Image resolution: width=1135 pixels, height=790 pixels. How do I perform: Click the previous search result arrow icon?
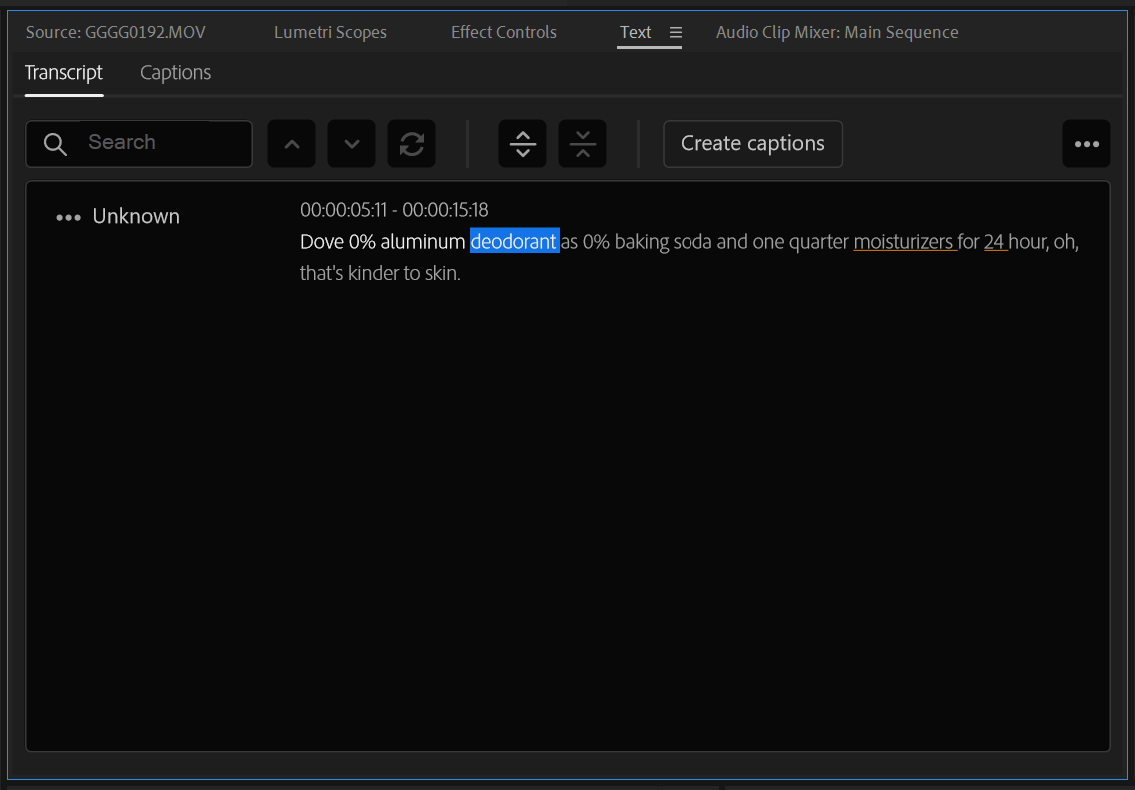[291, 143]
